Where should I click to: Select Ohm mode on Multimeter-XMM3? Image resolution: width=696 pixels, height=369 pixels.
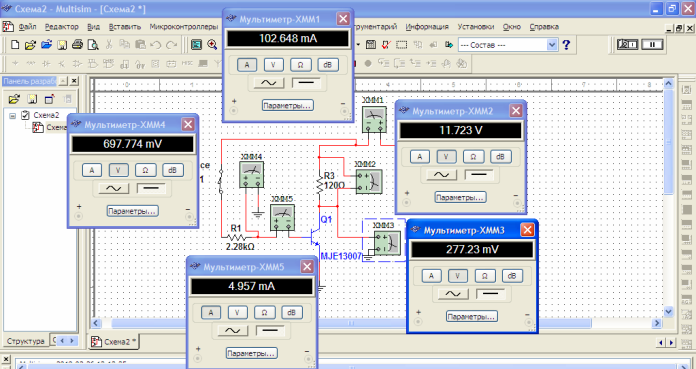pyautogui.click(x=485, y=276)
